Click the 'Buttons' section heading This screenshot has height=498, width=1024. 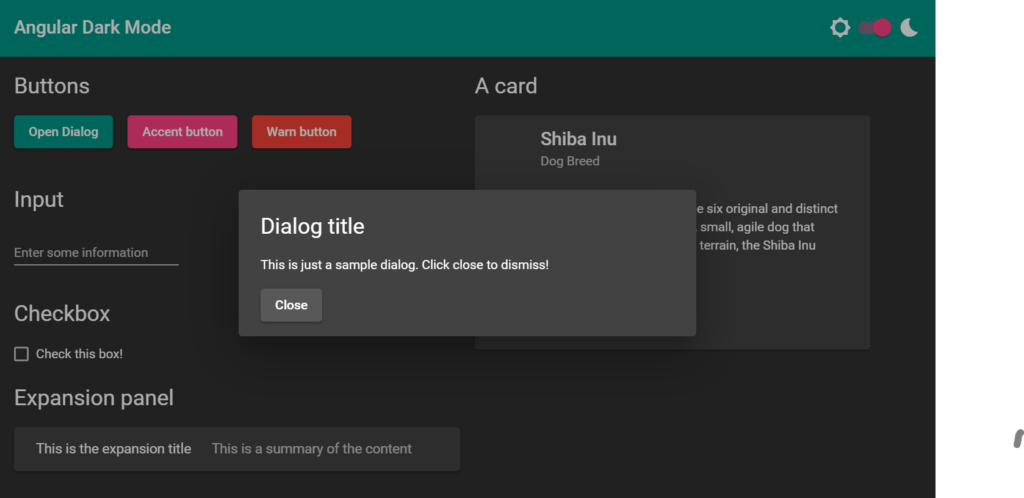click(x=52, y=86)
